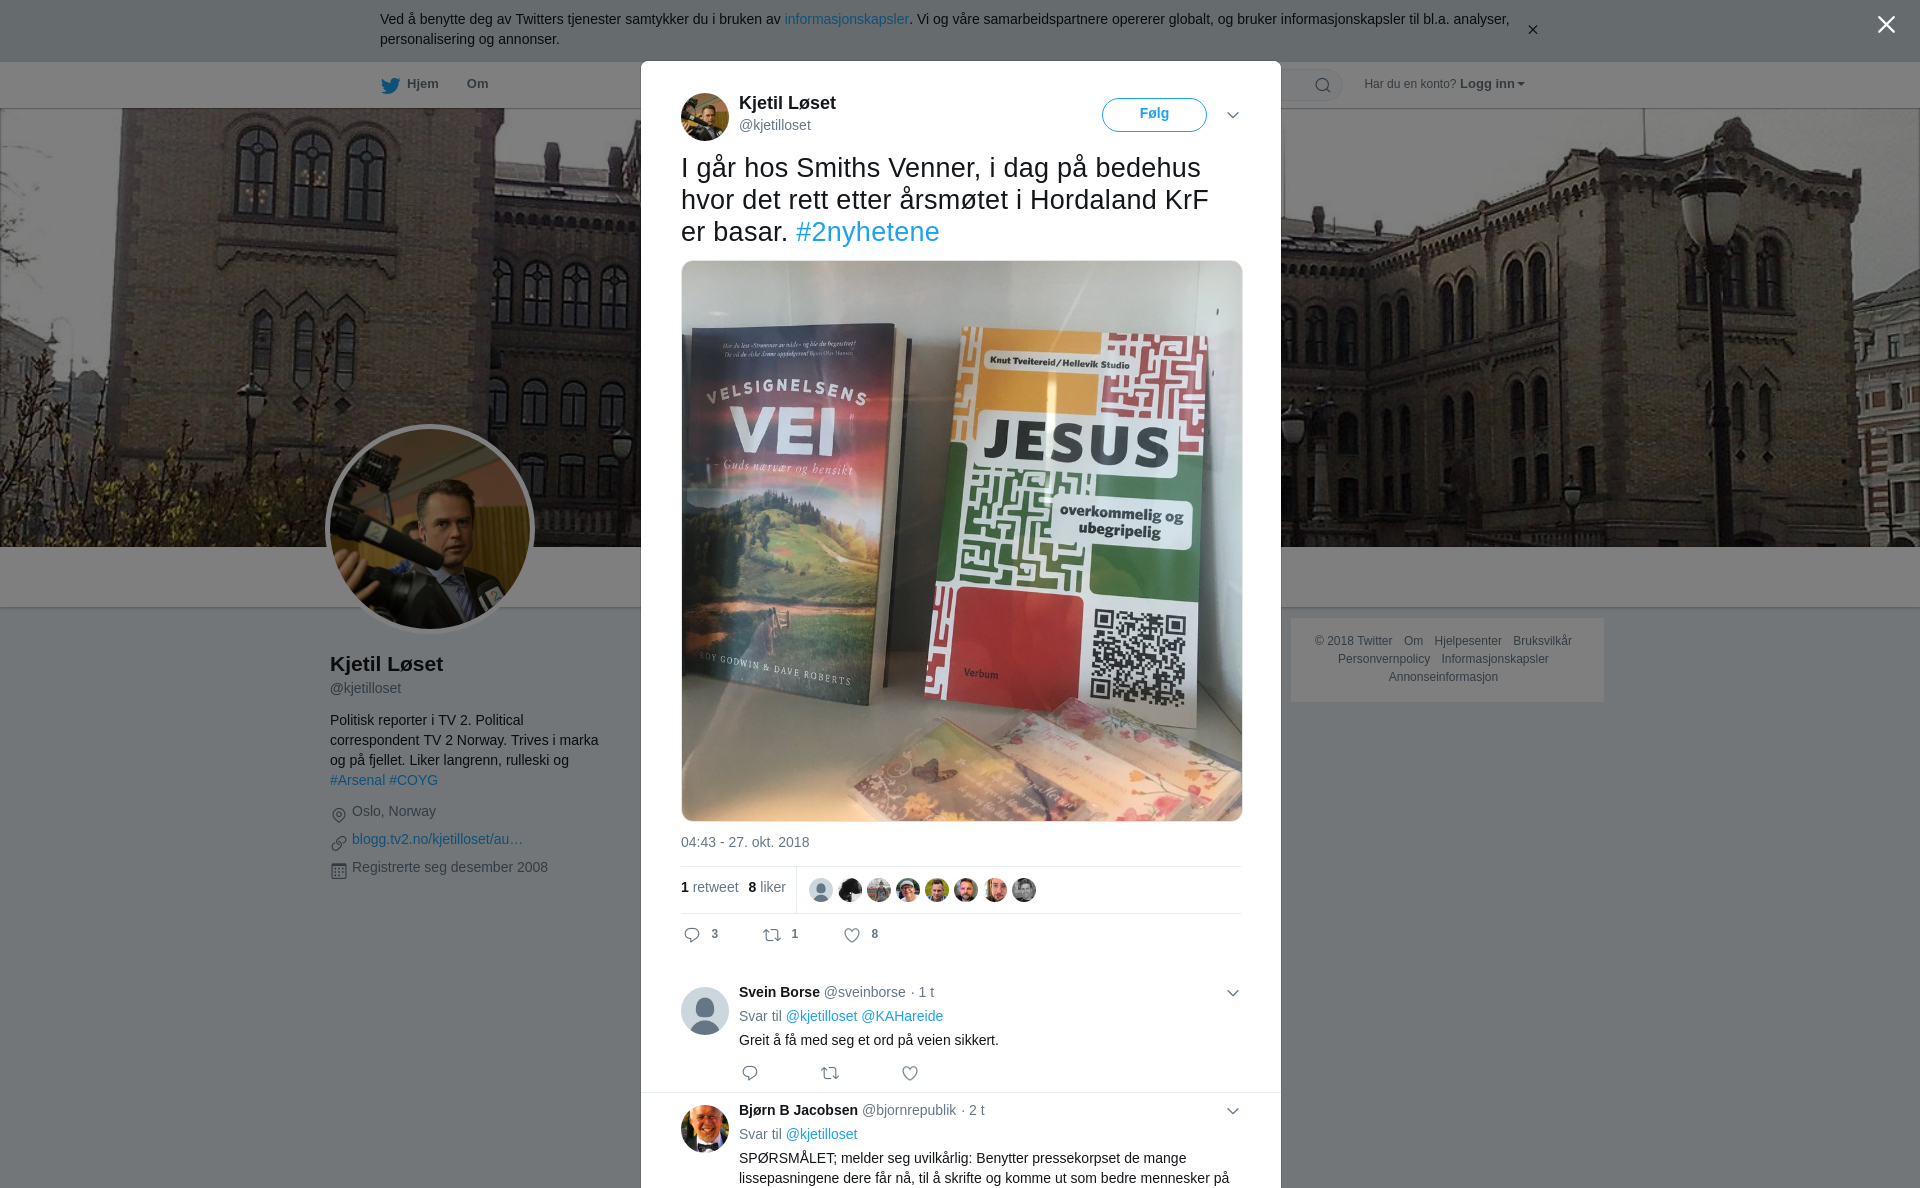Close the tweet overlay with X
The height and width of the screenshot is (1188, 1920).
pos(1886,25)
